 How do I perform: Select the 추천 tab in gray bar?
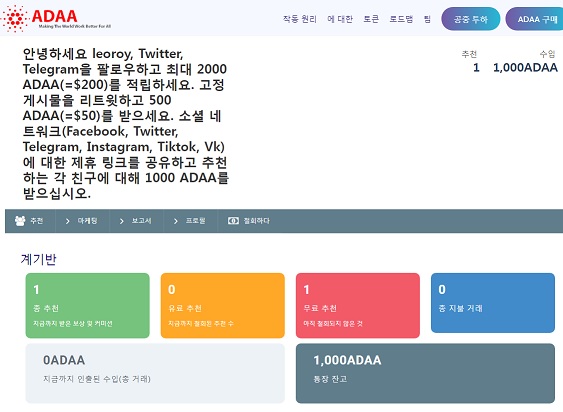point(30,221)
